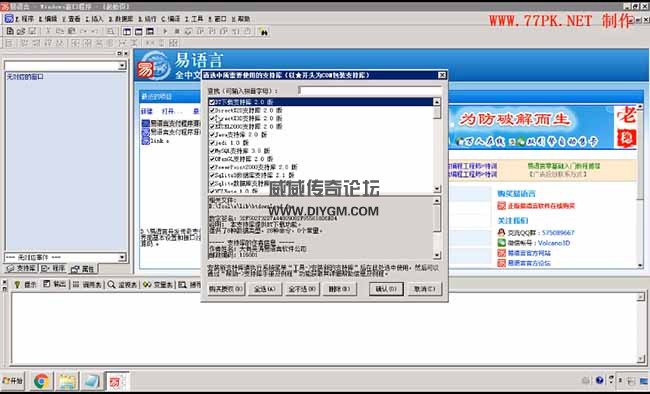The height and width of the screenshot is (394, 650).
Task: Open the 易语言官方网站 link
Action: [x=529, y=253]
